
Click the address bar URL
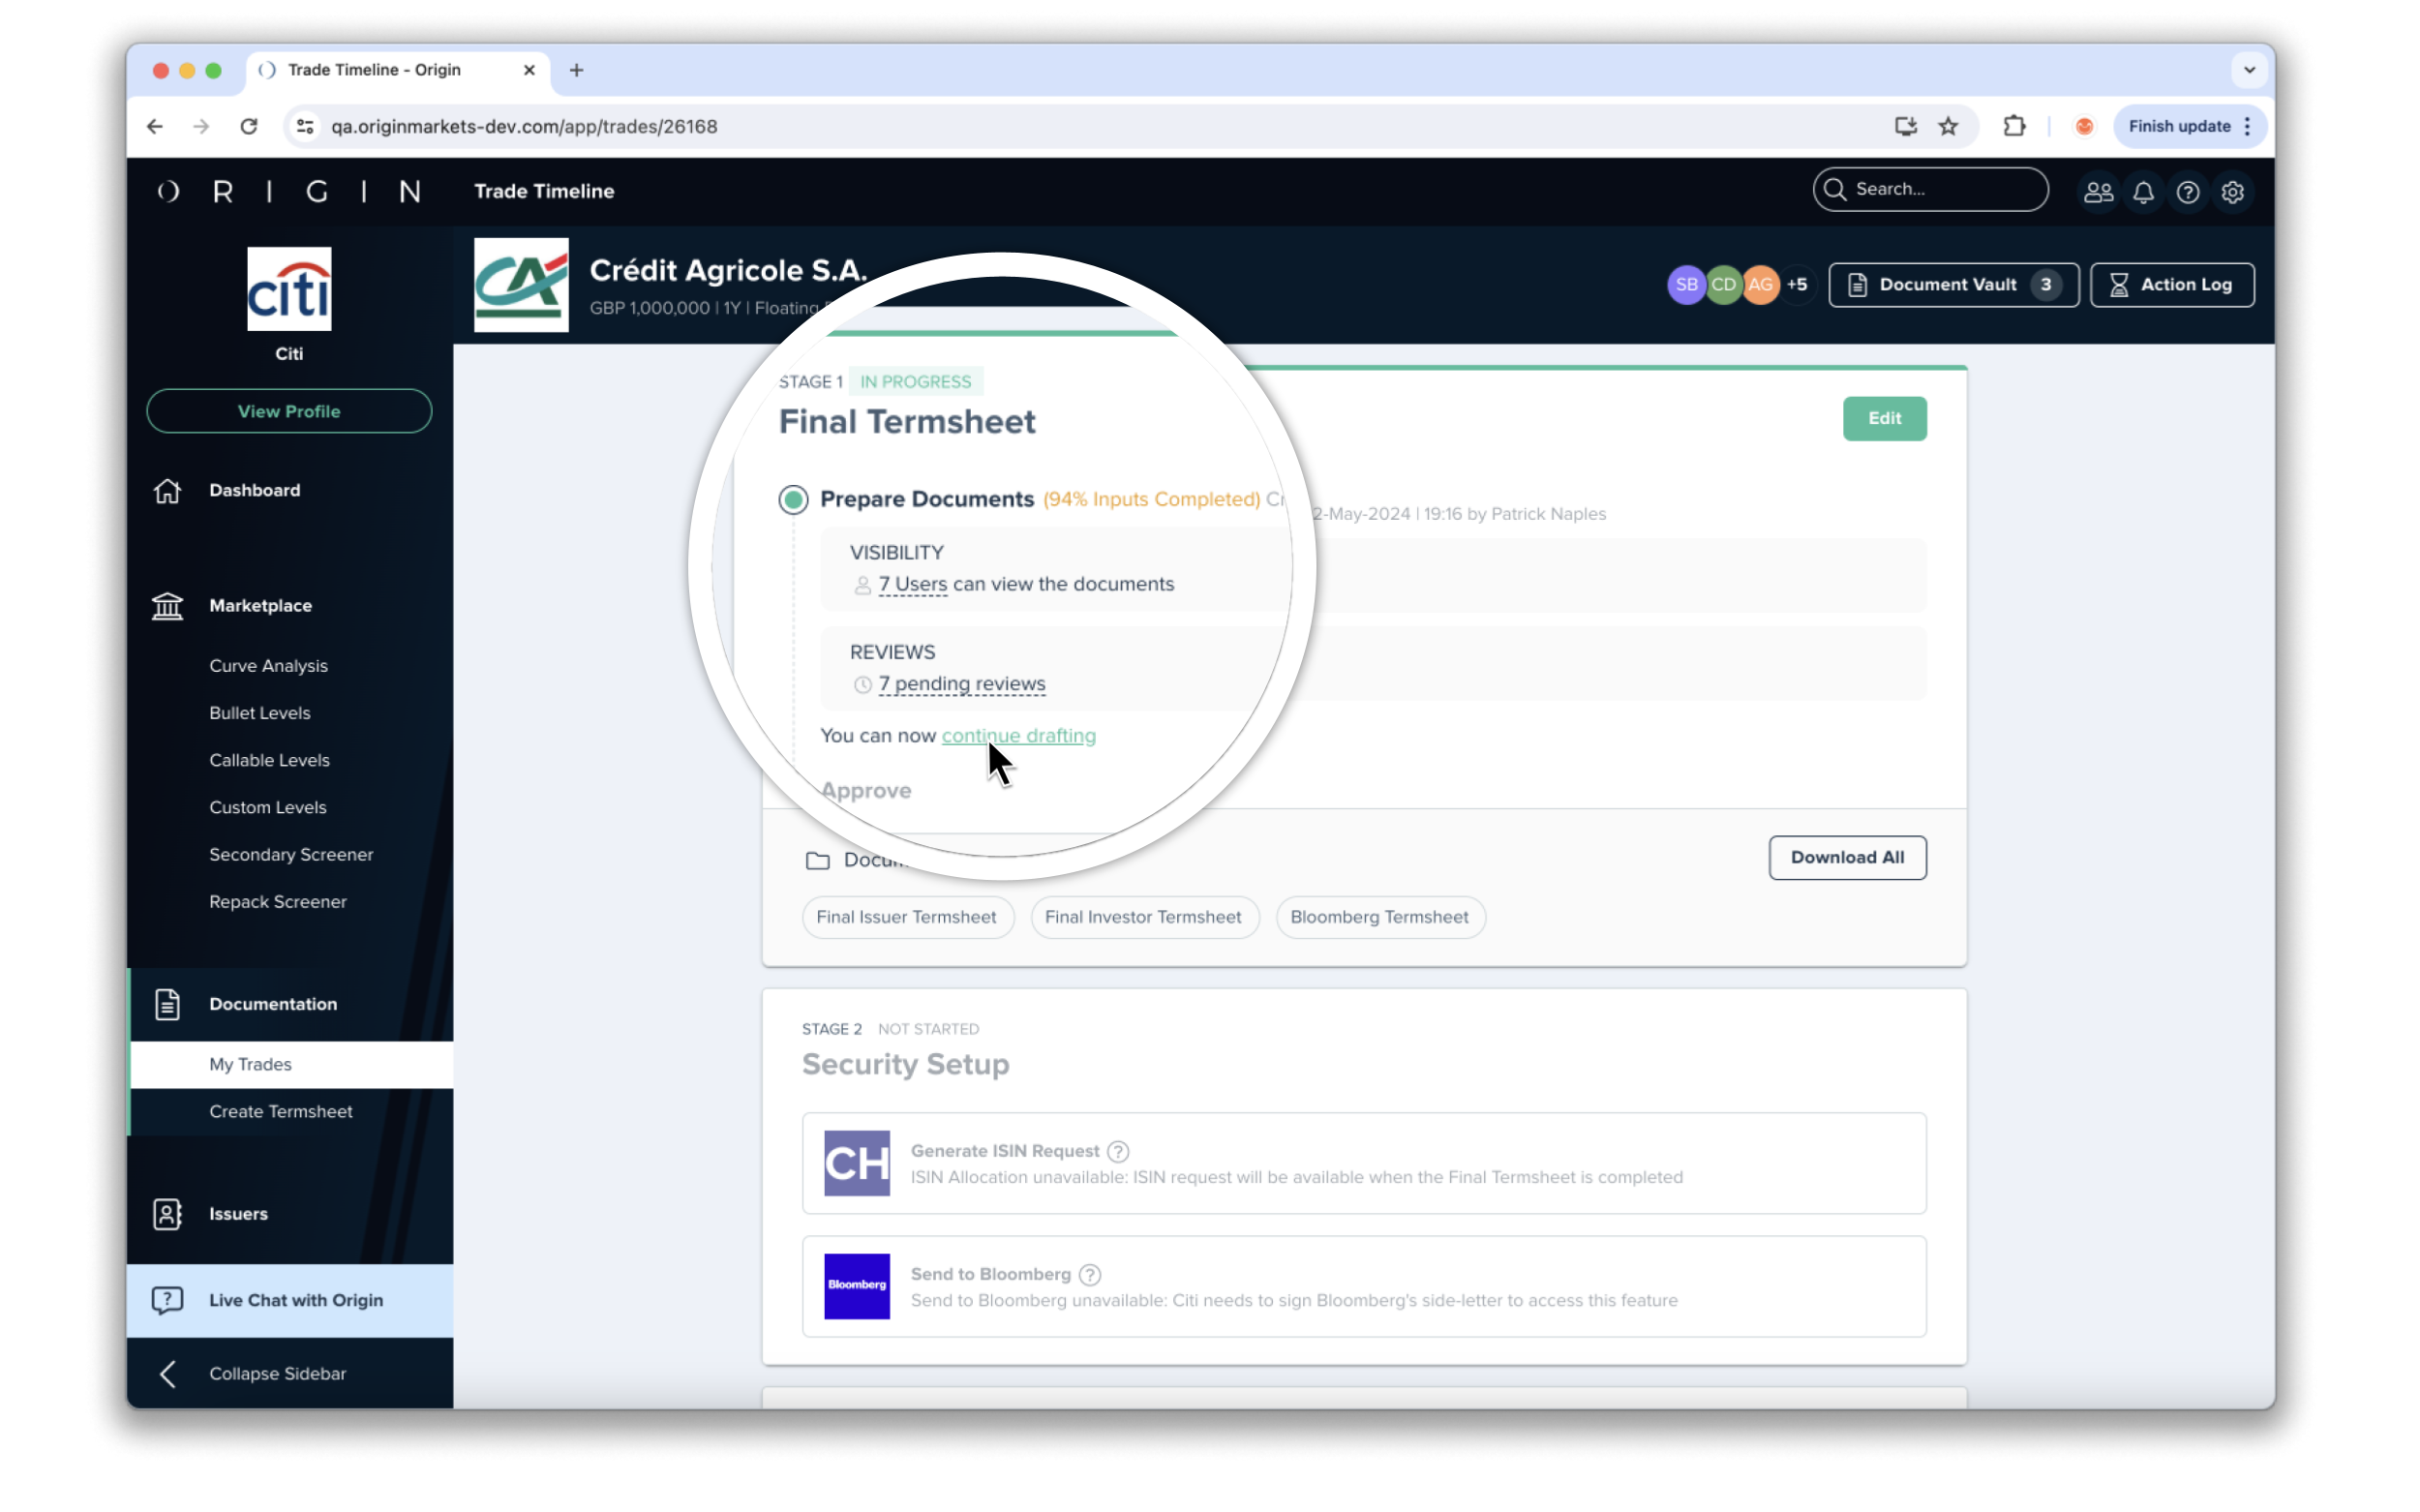524,126
